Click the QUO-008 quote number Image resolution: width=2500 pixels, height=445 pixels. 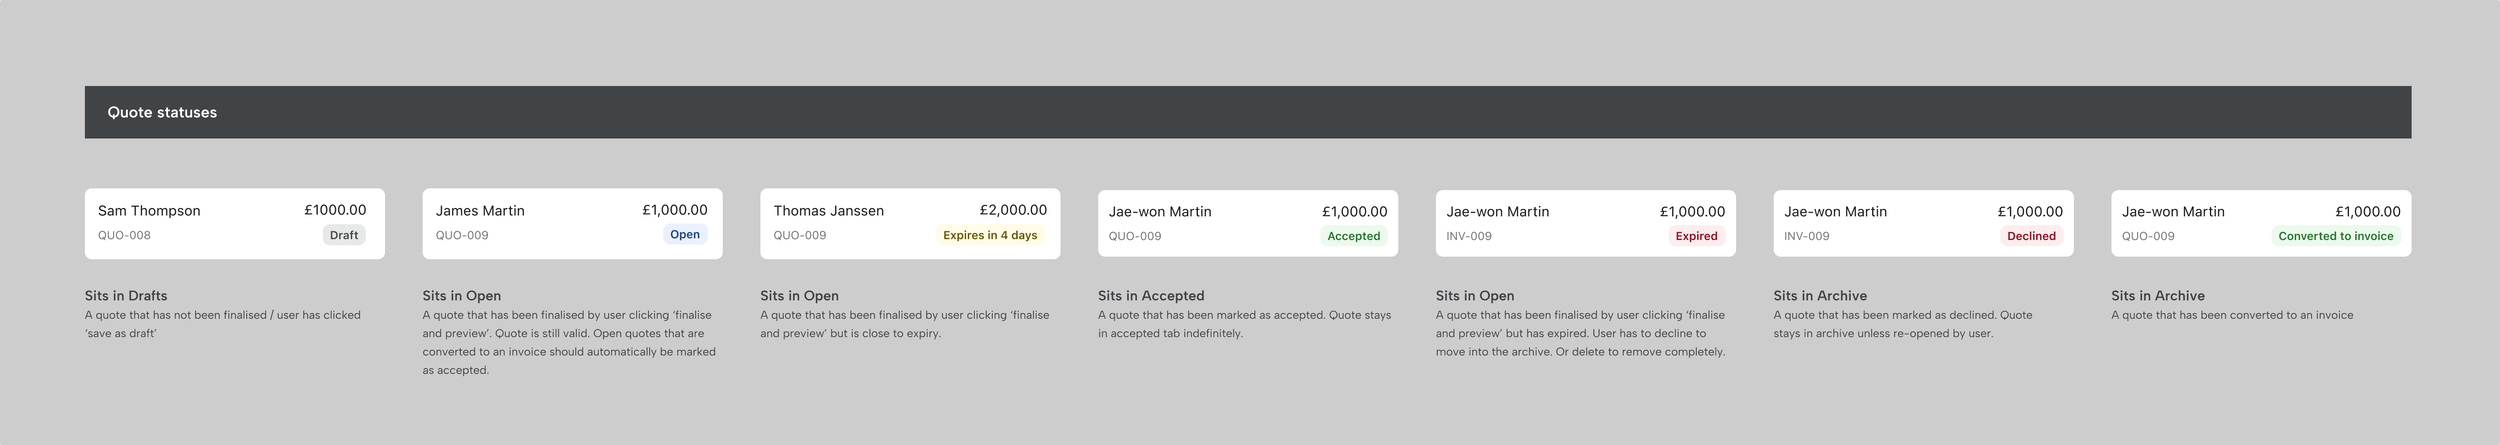point(124,236)
